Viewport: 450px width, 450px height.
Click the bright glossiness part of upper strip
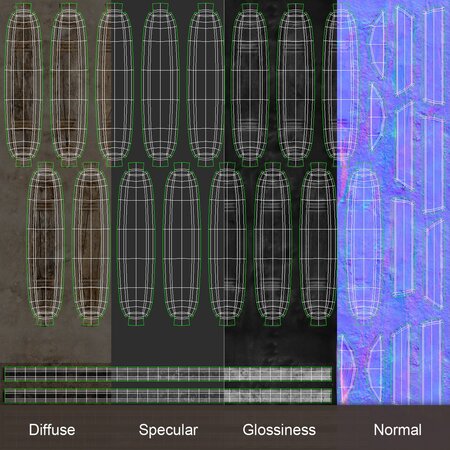tap(278, 374)
